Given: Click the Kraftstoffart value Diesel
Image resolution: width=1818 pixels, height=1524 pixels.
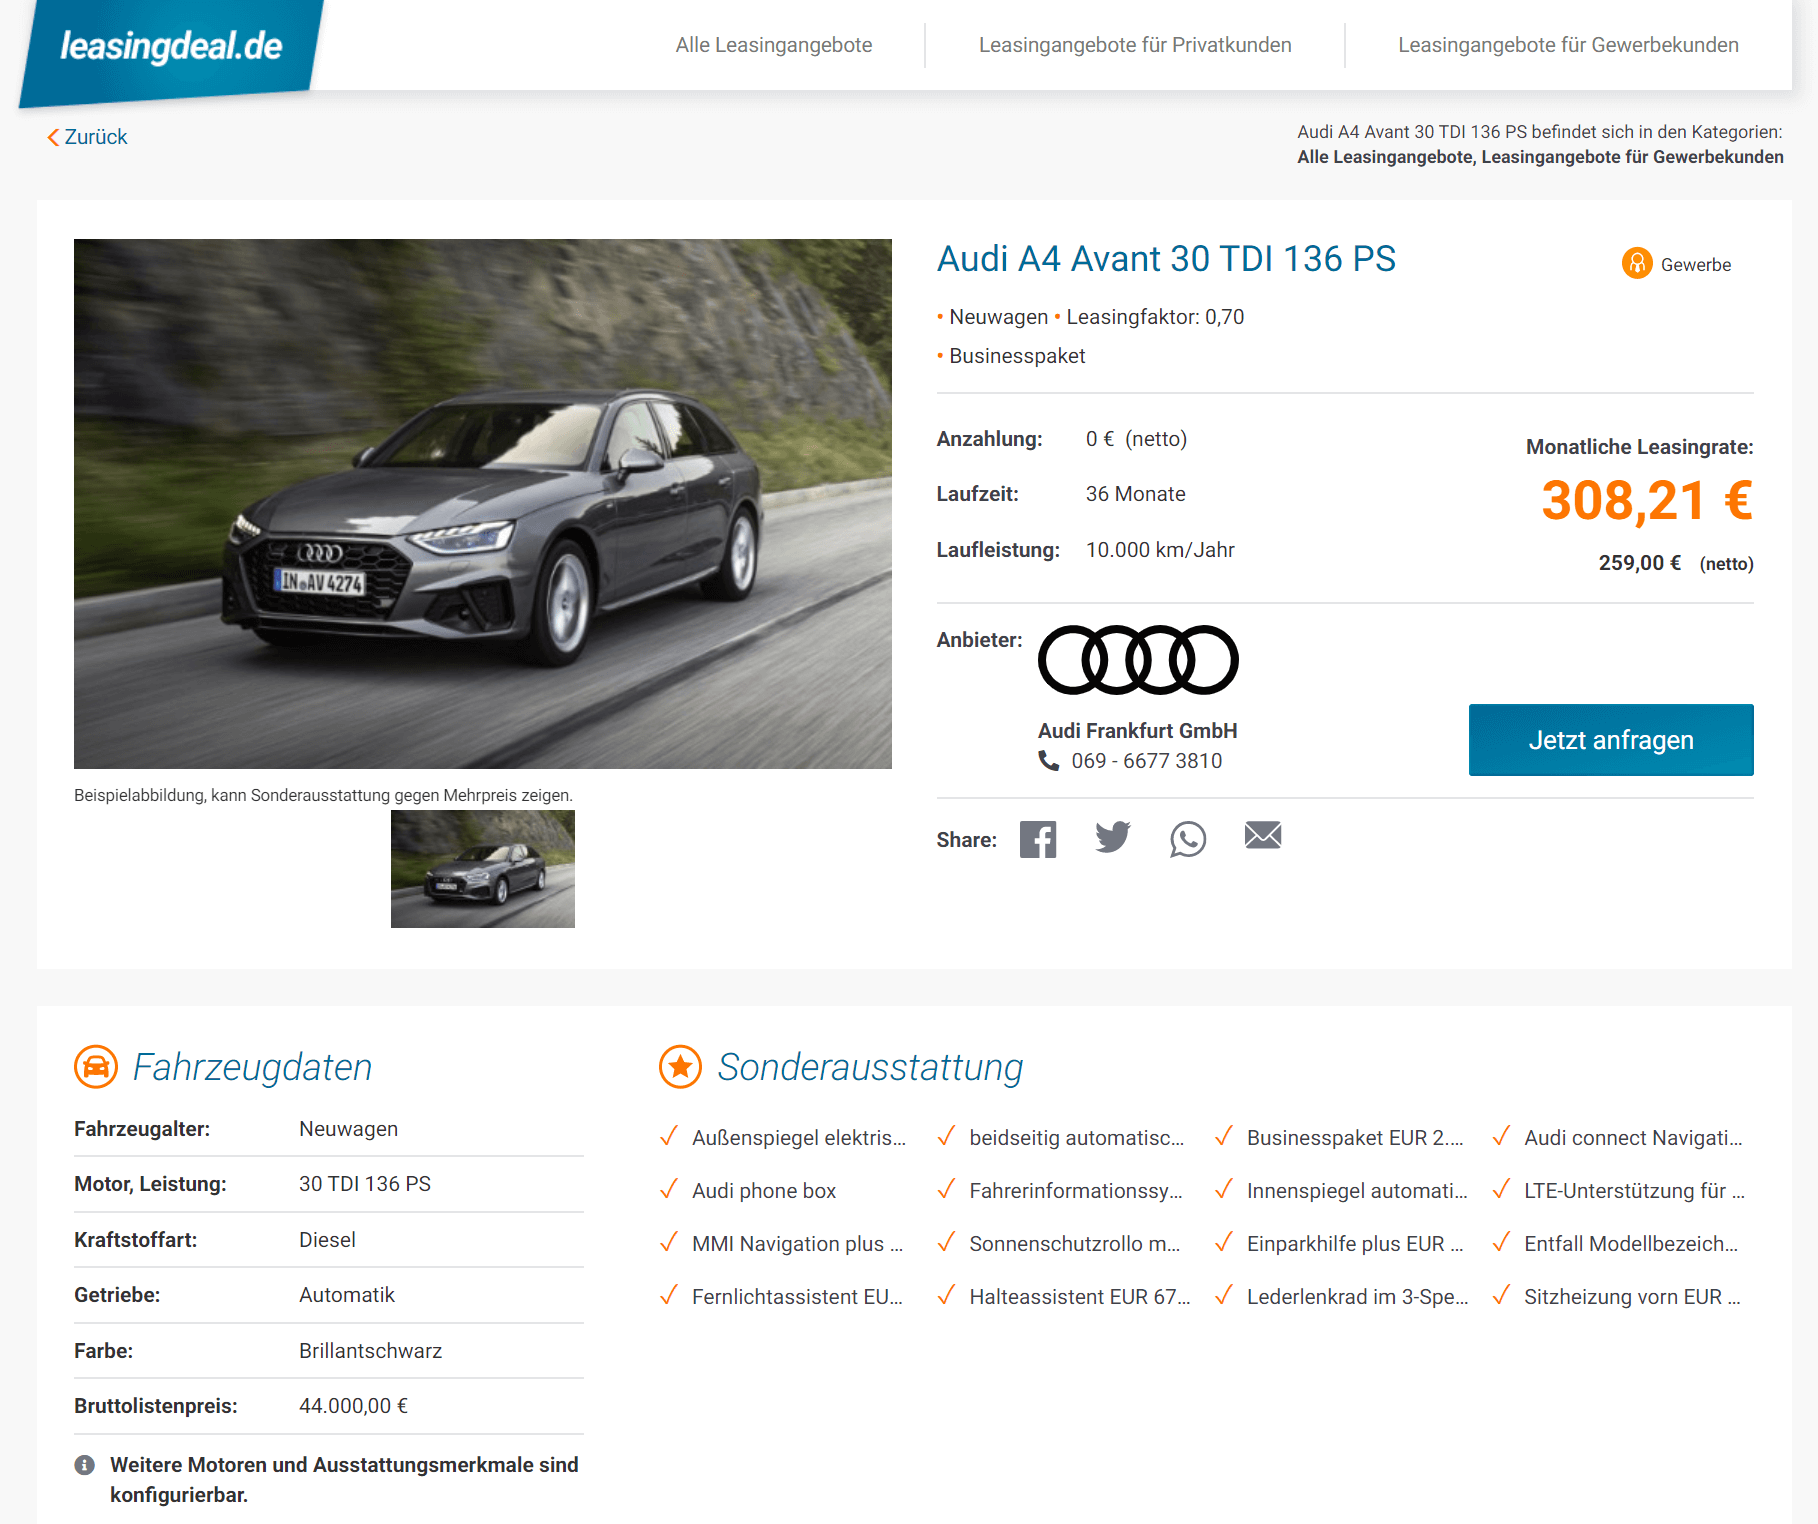Looking at the screenshot, I should coord(327,1240).
